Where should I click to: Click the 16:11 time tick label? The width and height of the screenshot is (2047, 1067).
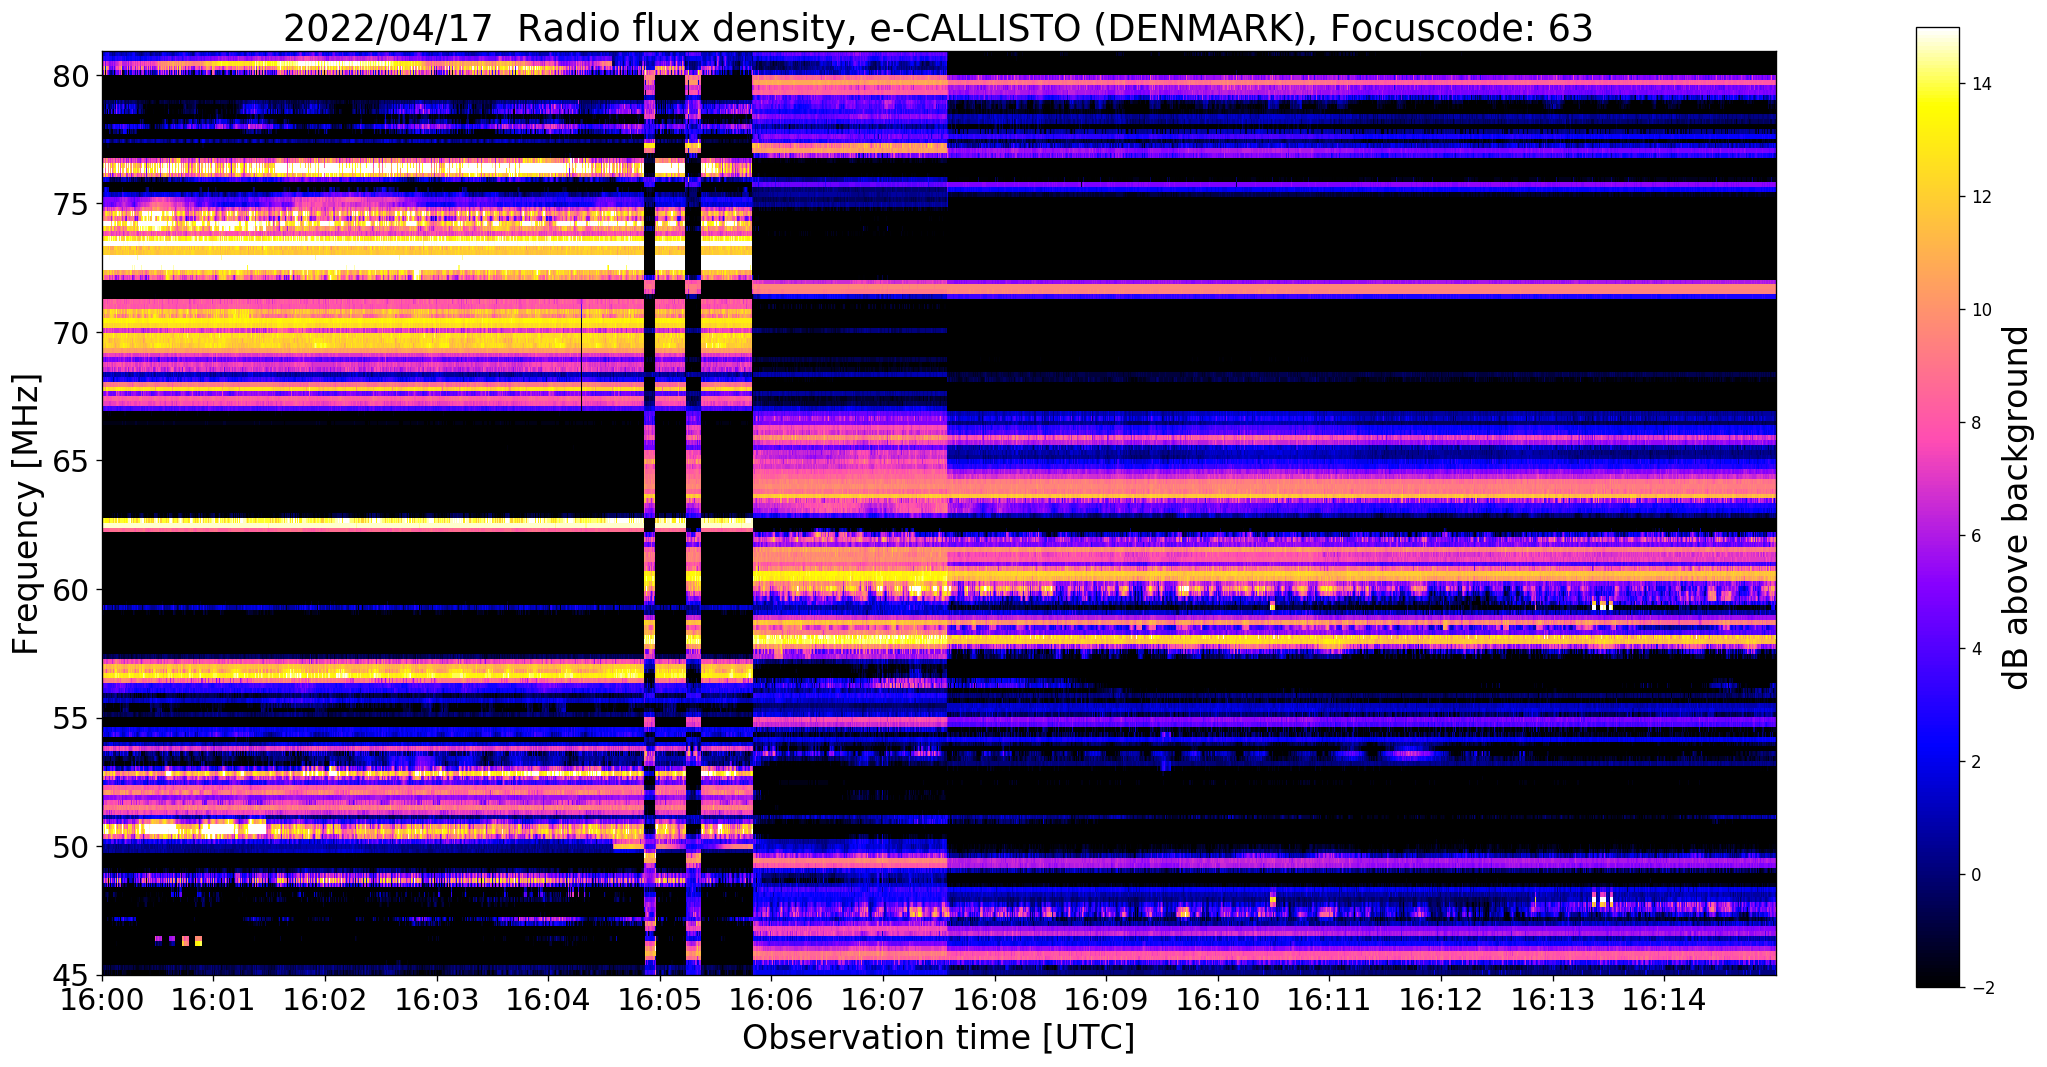pos(1329,999)
